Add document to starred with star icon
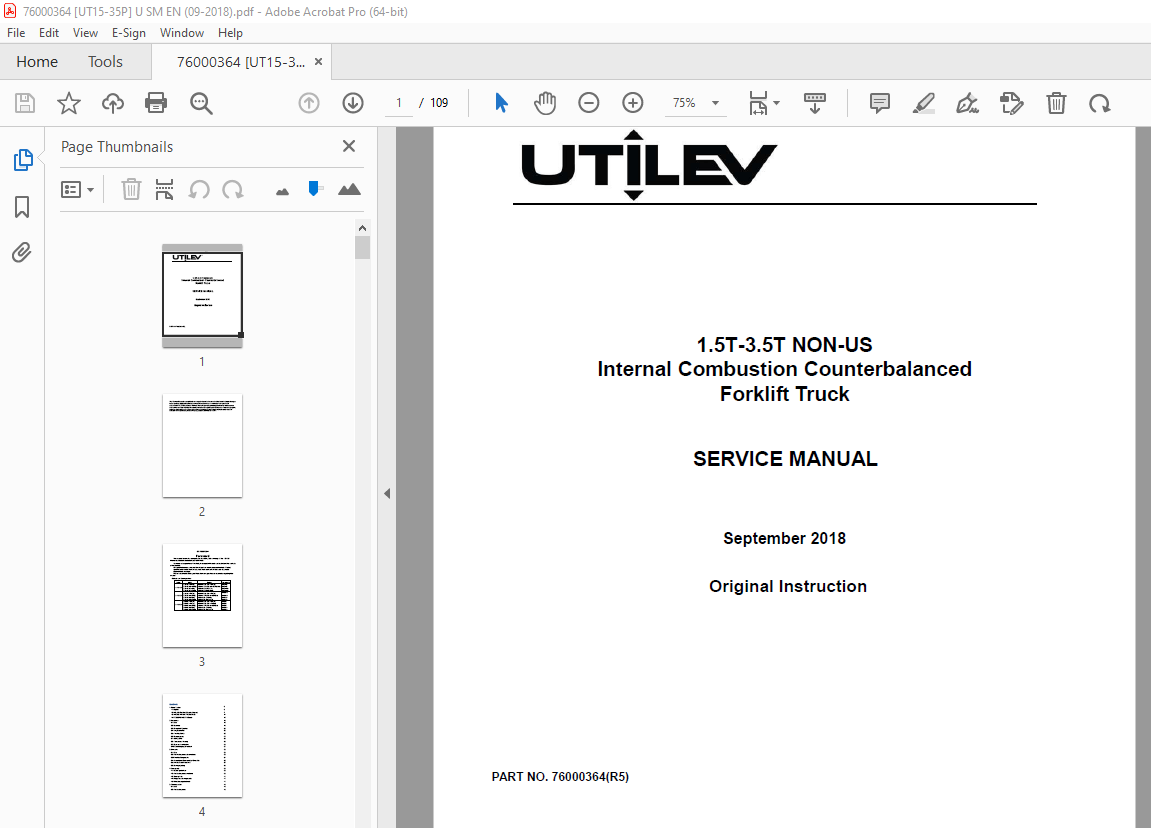Viewport: 1151px width, 828px height. tap(69, 103)
